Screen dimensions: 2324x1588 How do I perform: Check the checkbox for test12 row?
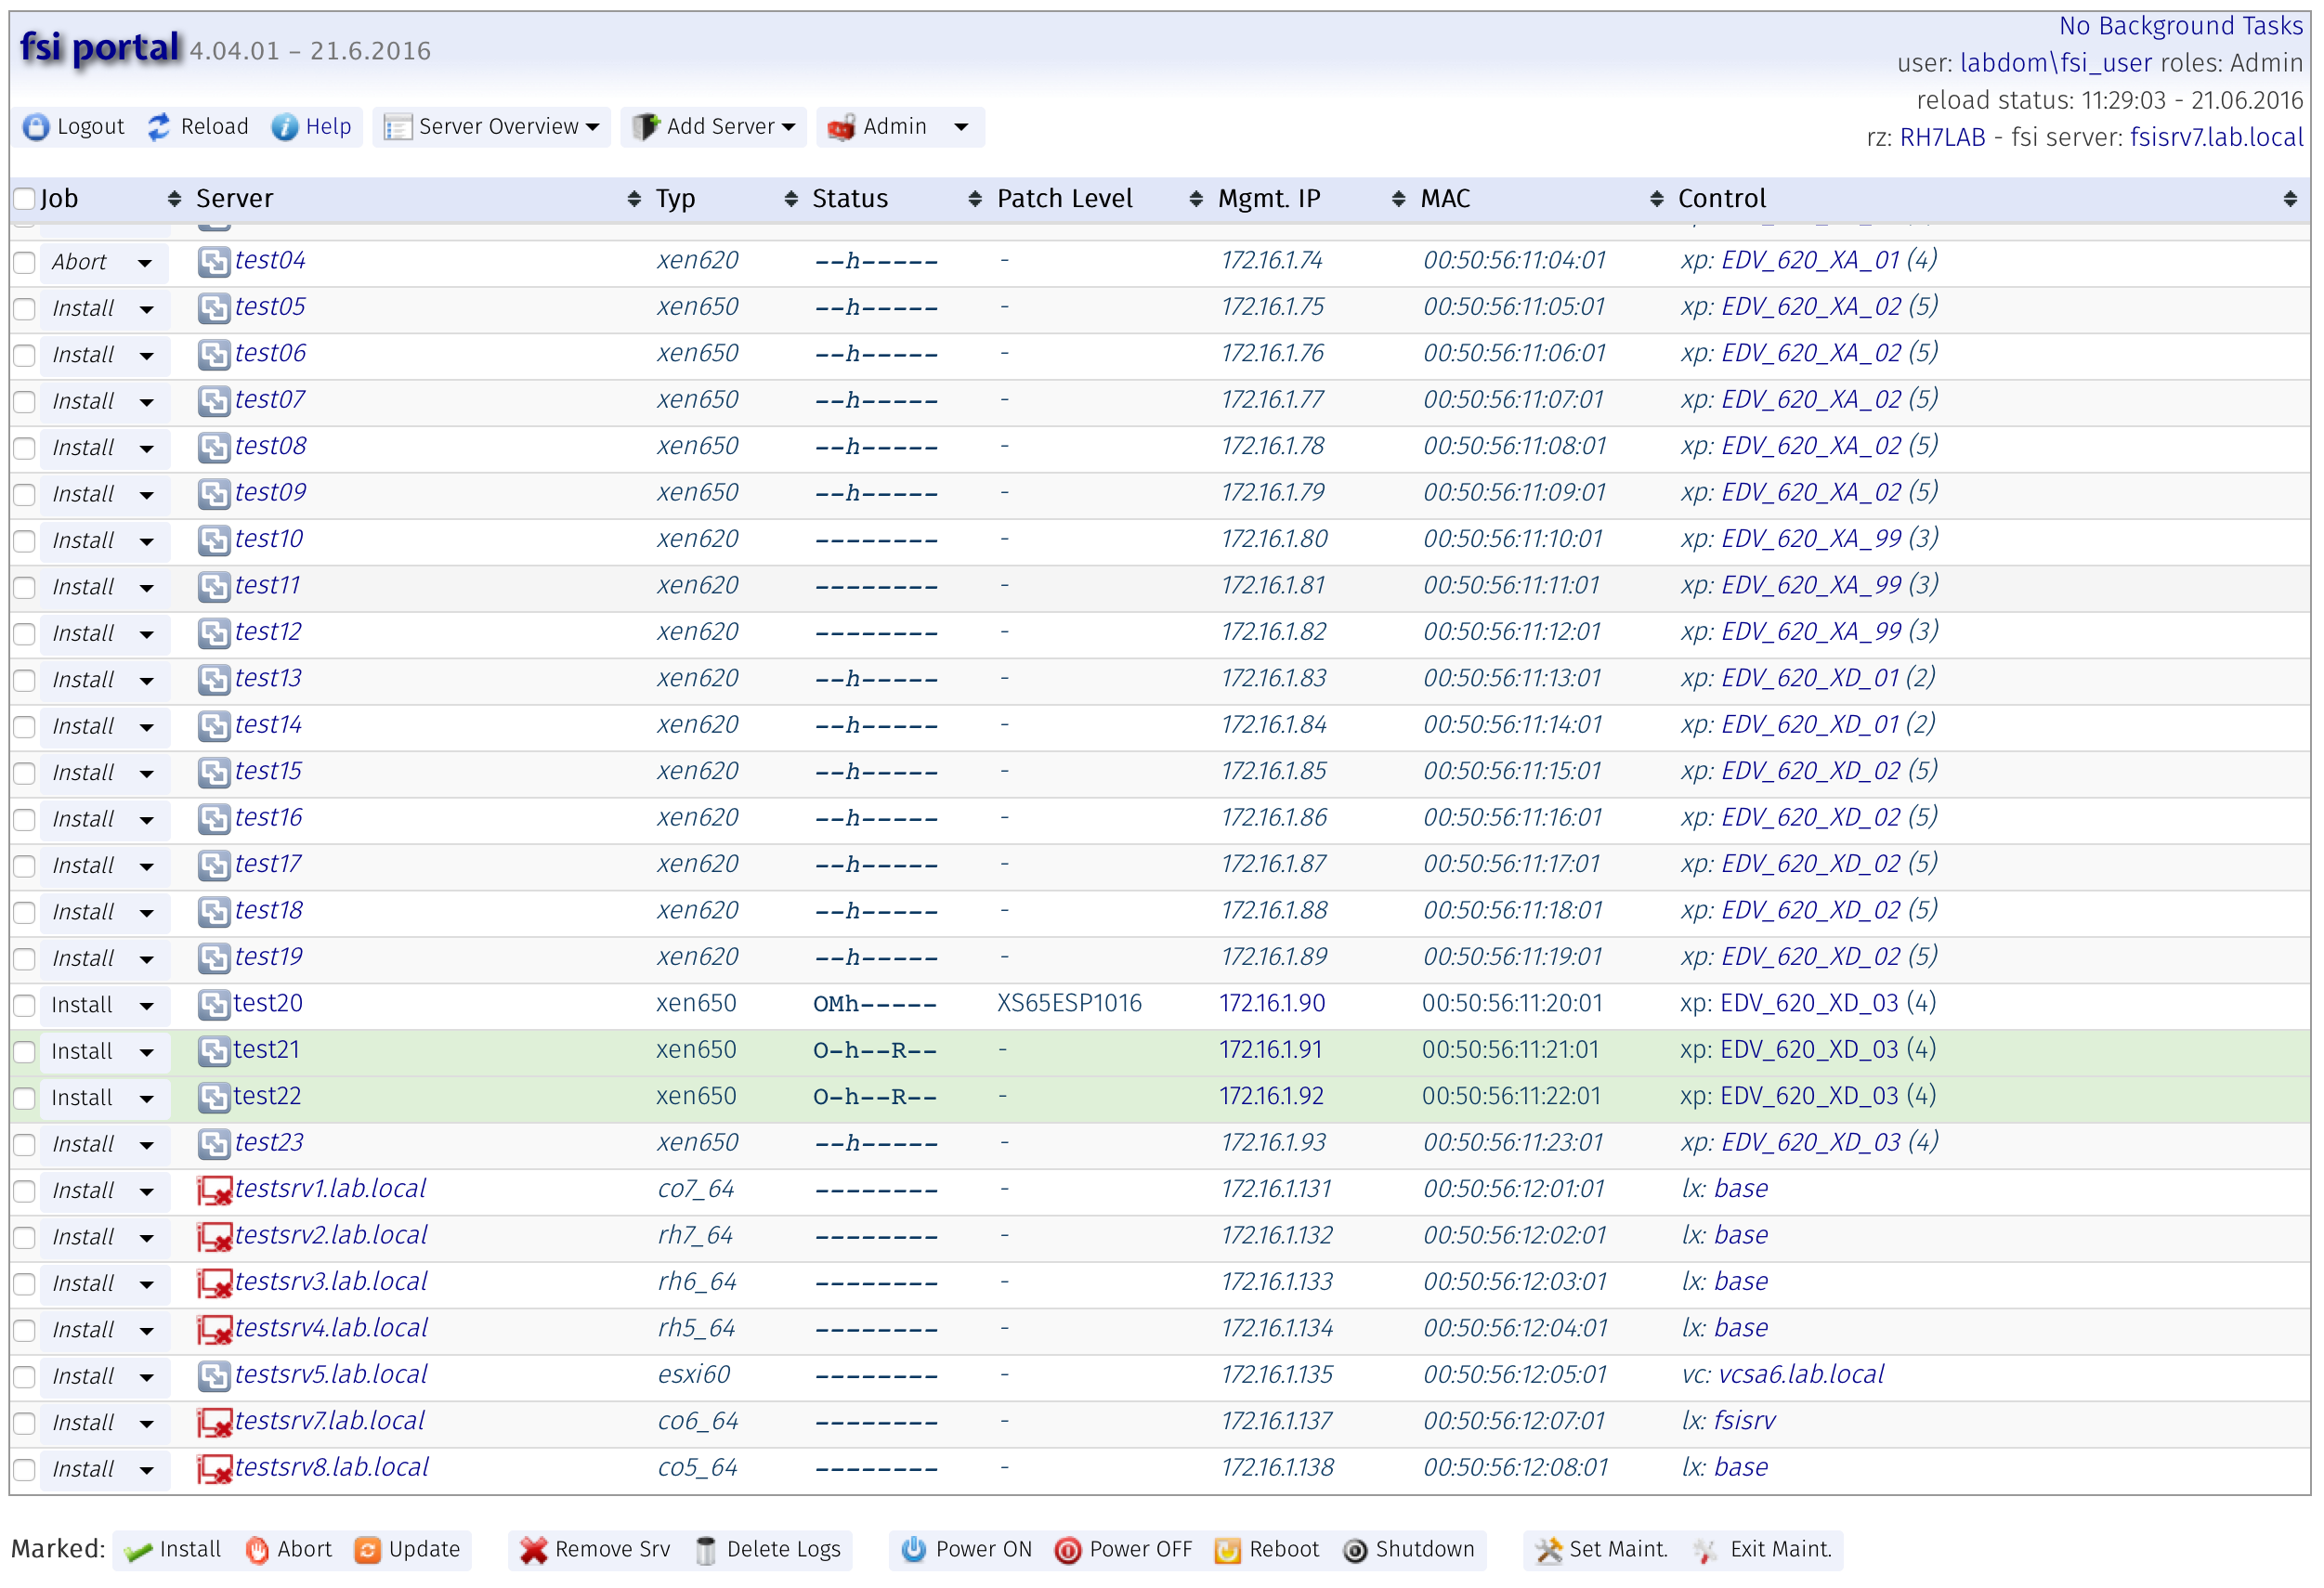point(25,634)
